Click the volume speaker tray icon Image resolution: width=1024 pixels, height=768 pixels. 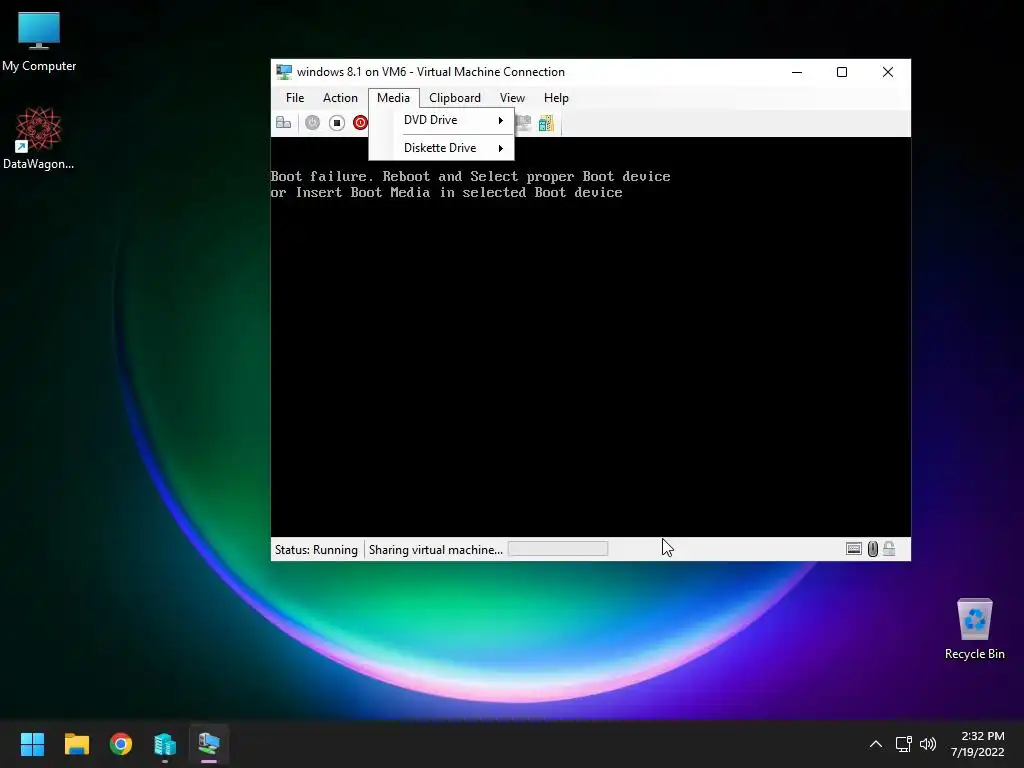pyautogui.click(x=927, y=744)
